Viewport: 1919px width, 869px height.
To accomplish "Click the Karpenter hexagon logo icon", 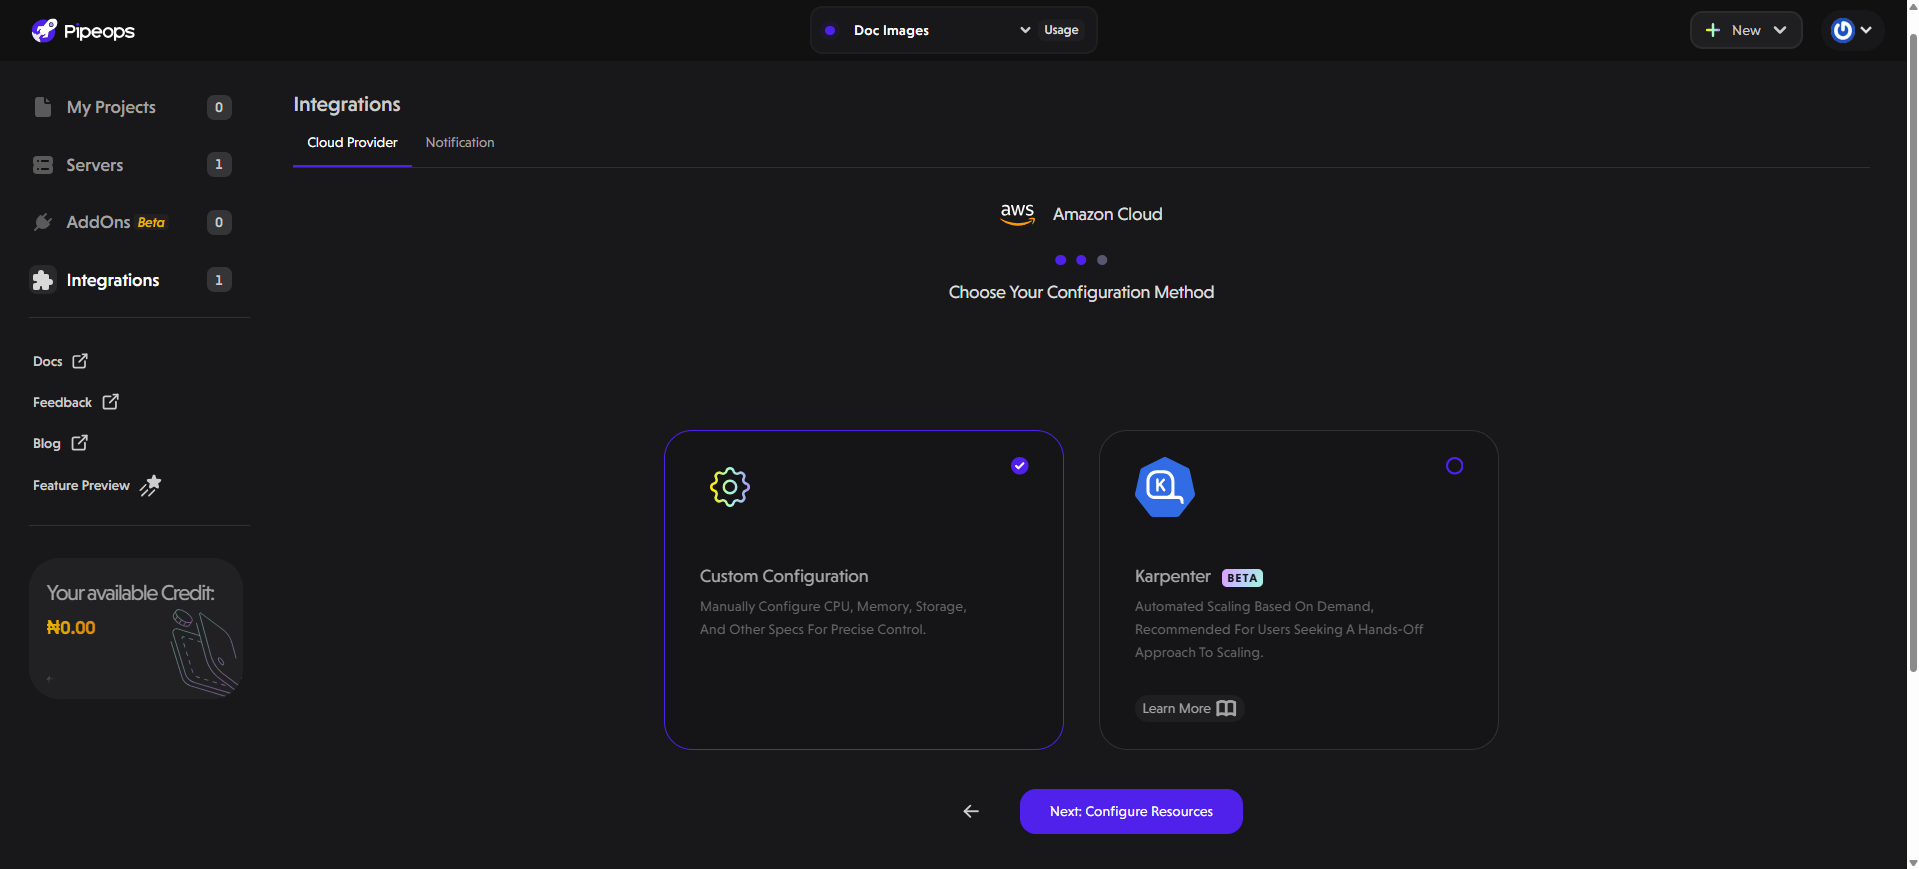I will coord(1165,487).
